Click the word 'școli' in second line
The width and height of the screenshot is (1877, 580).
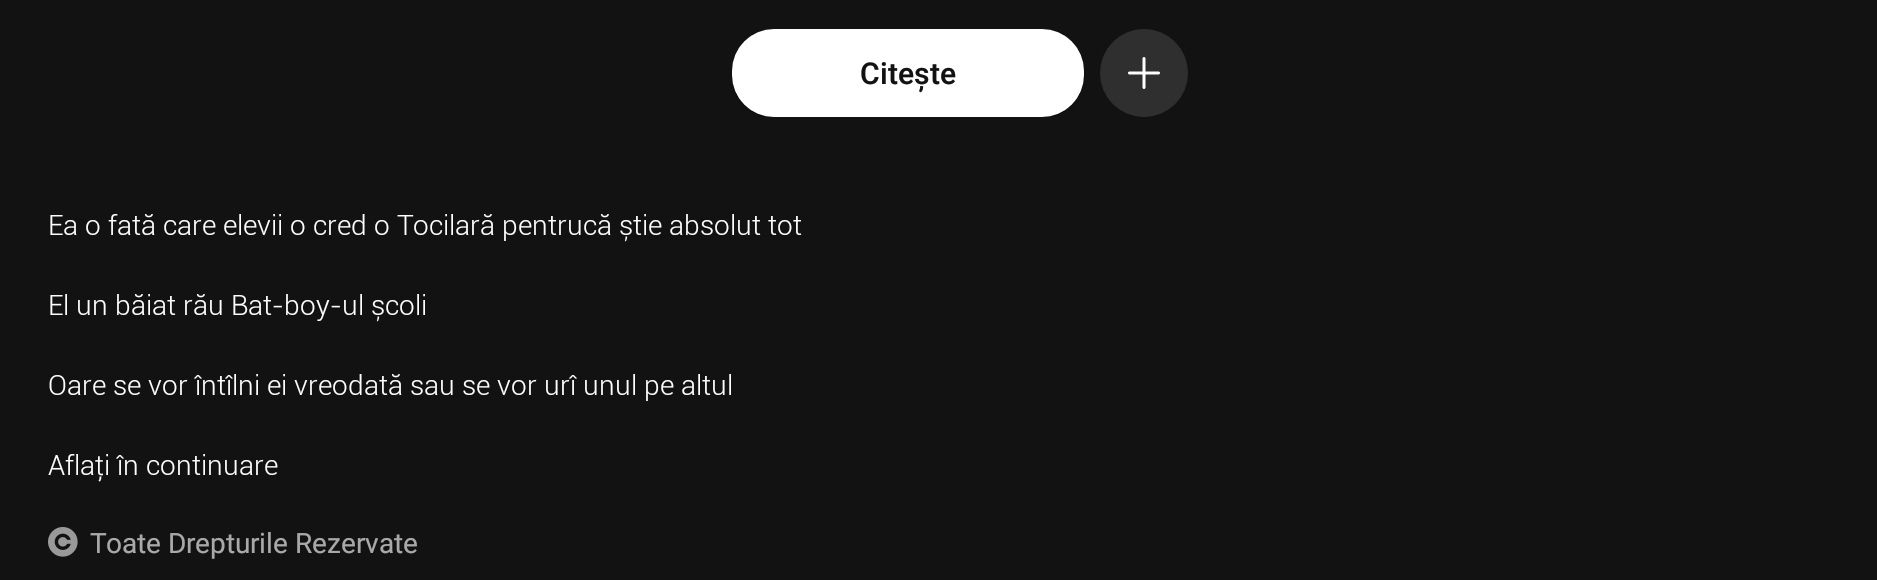[x=399, y=307]
